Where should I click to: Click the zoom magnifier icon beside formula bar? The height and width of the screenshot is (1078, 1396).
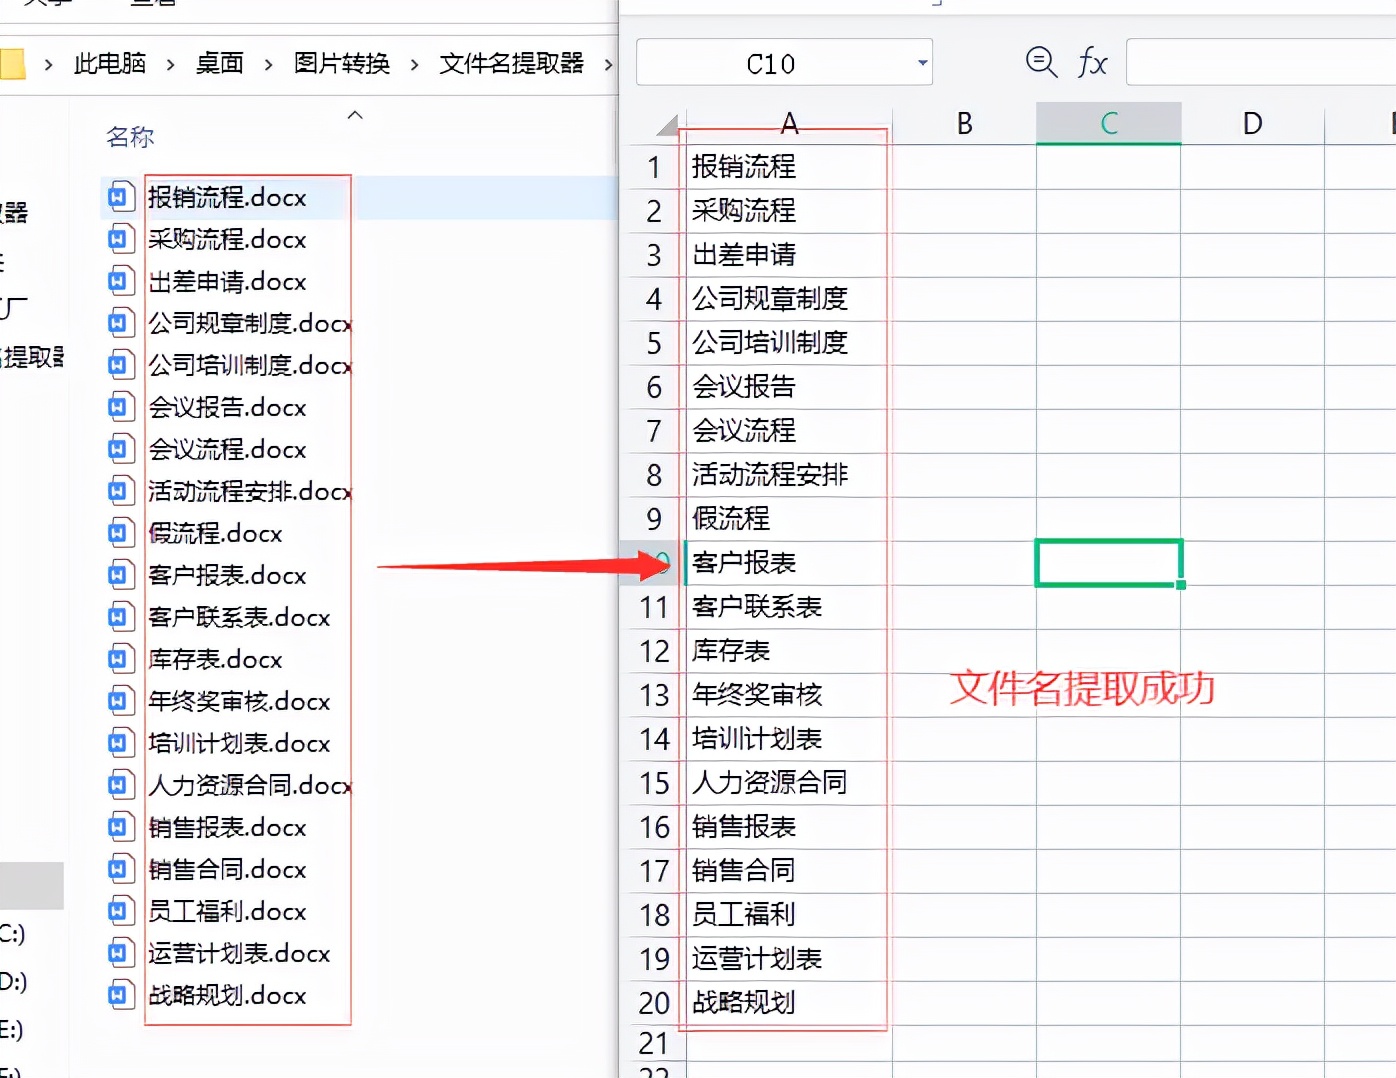pos(1041,63)
